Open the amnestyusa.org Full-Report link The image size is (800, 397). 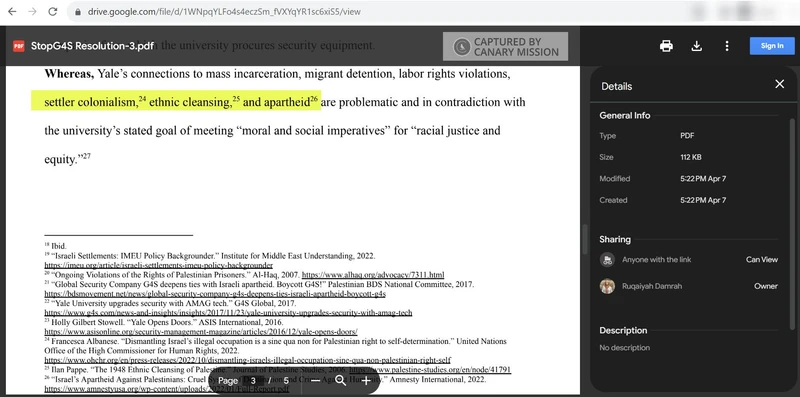[x=166, y=389]
